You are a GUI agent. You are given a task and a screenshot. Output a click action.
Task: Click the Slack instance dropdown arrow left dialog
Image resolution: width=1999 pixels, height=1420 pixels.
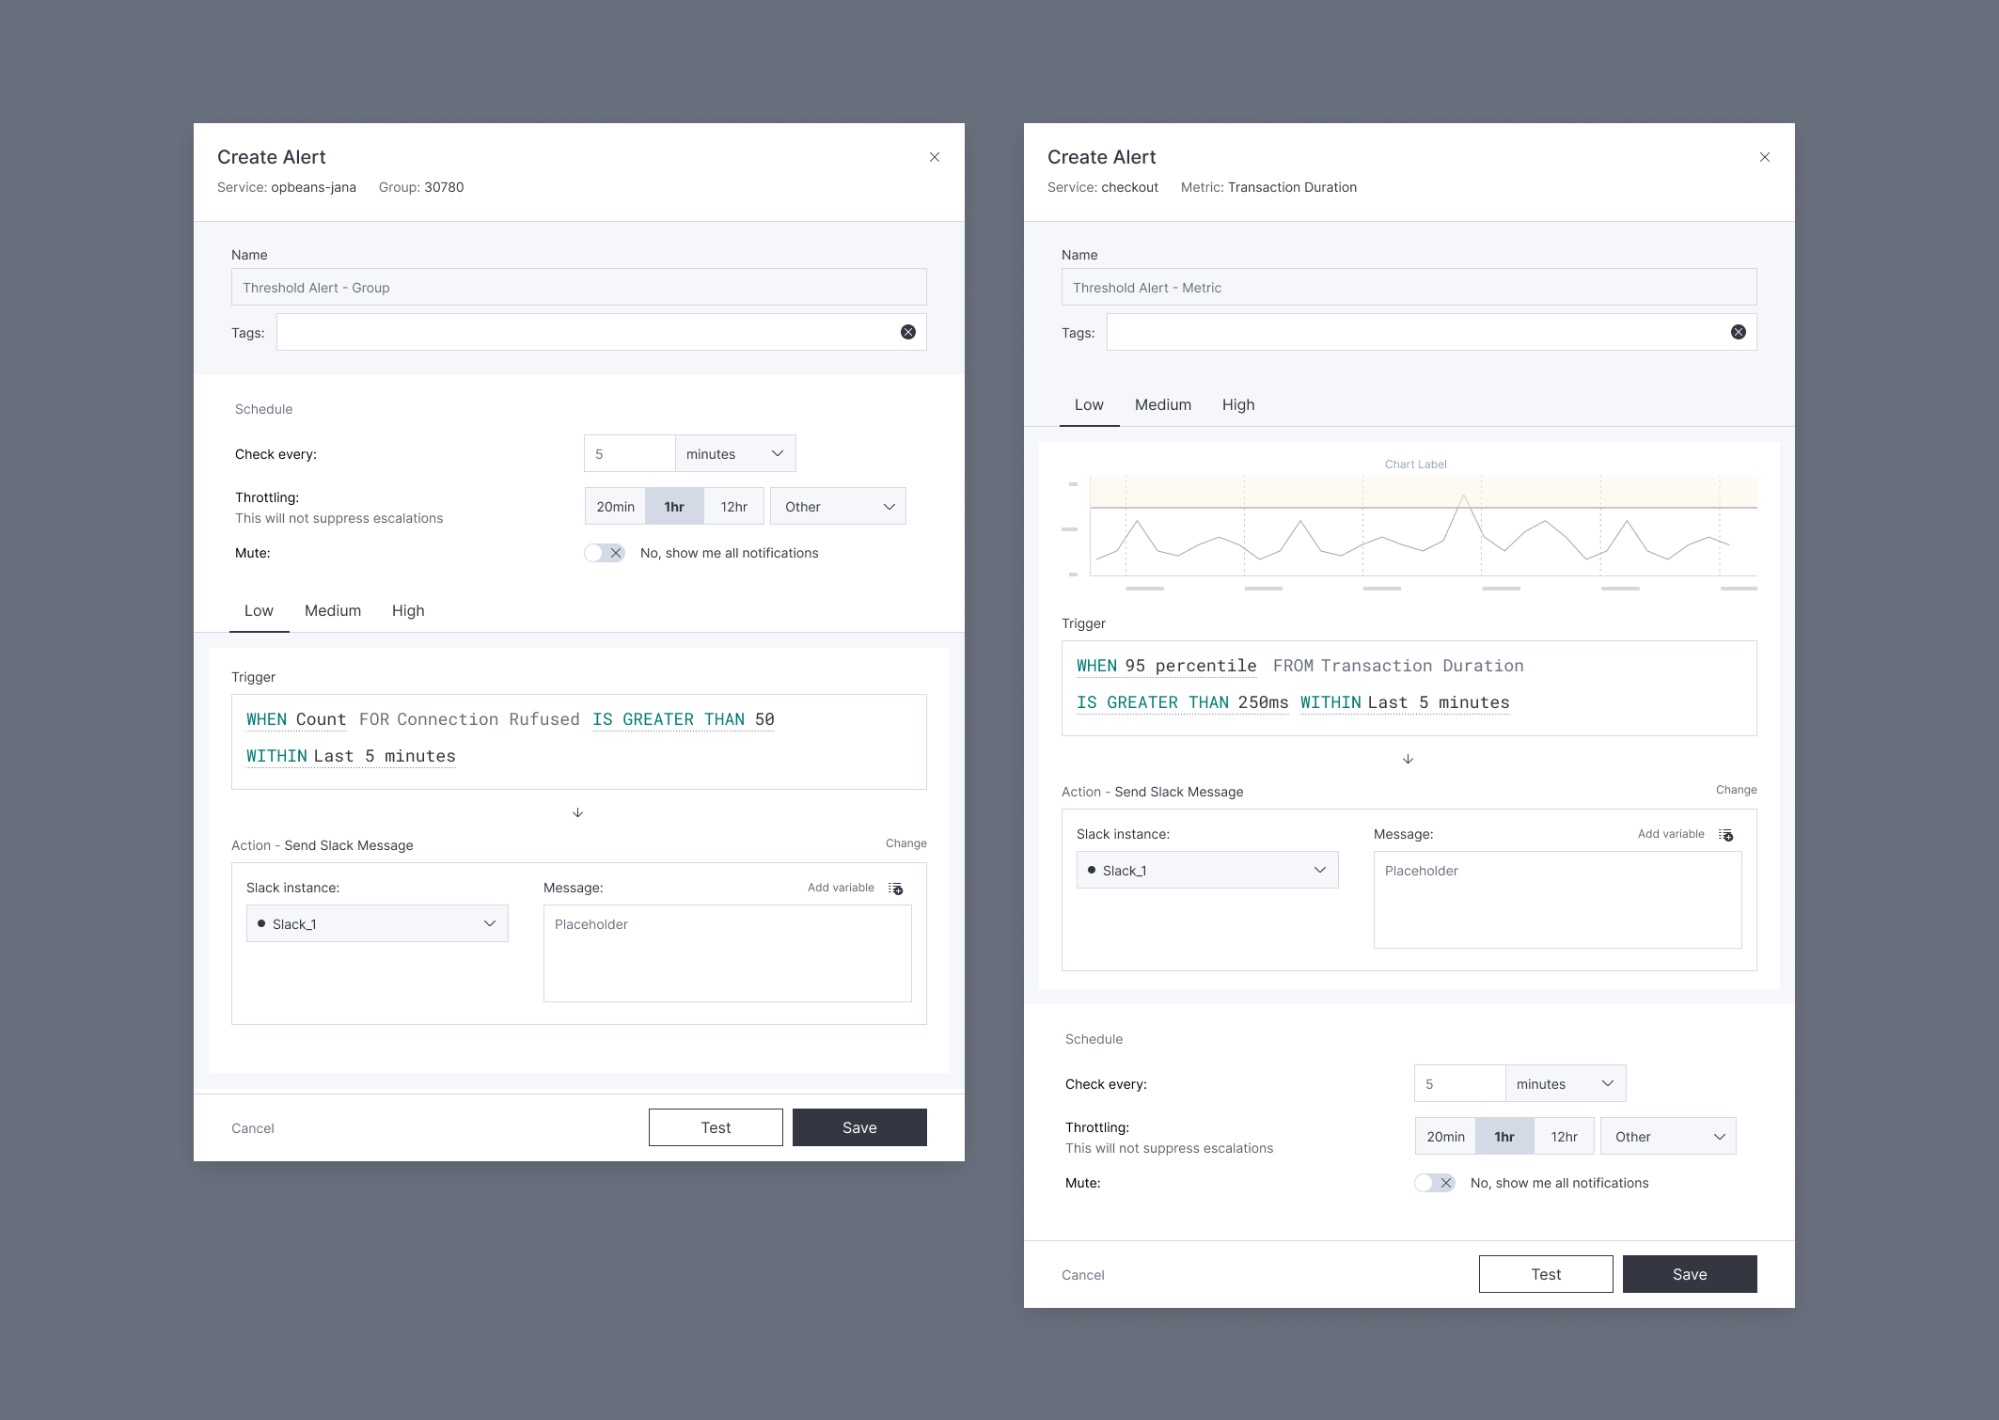[490, 924]
